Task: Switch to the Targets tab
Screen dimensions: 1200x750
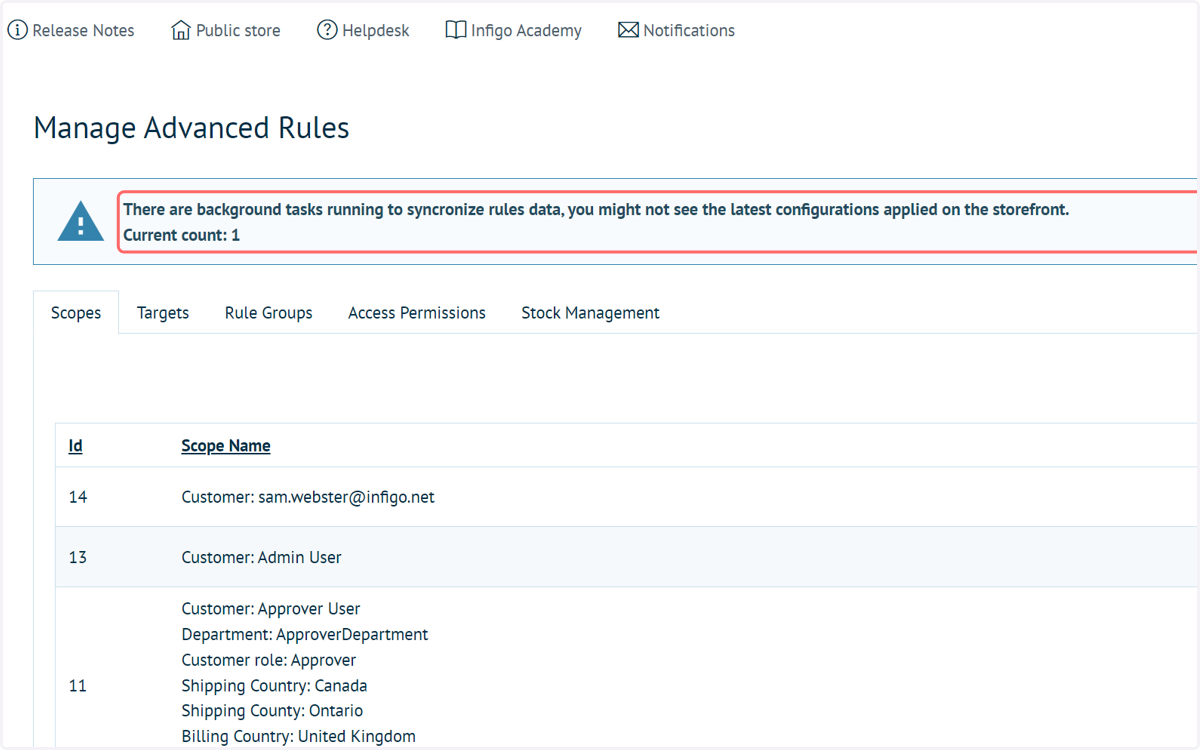Action: (x=163, y=313)
